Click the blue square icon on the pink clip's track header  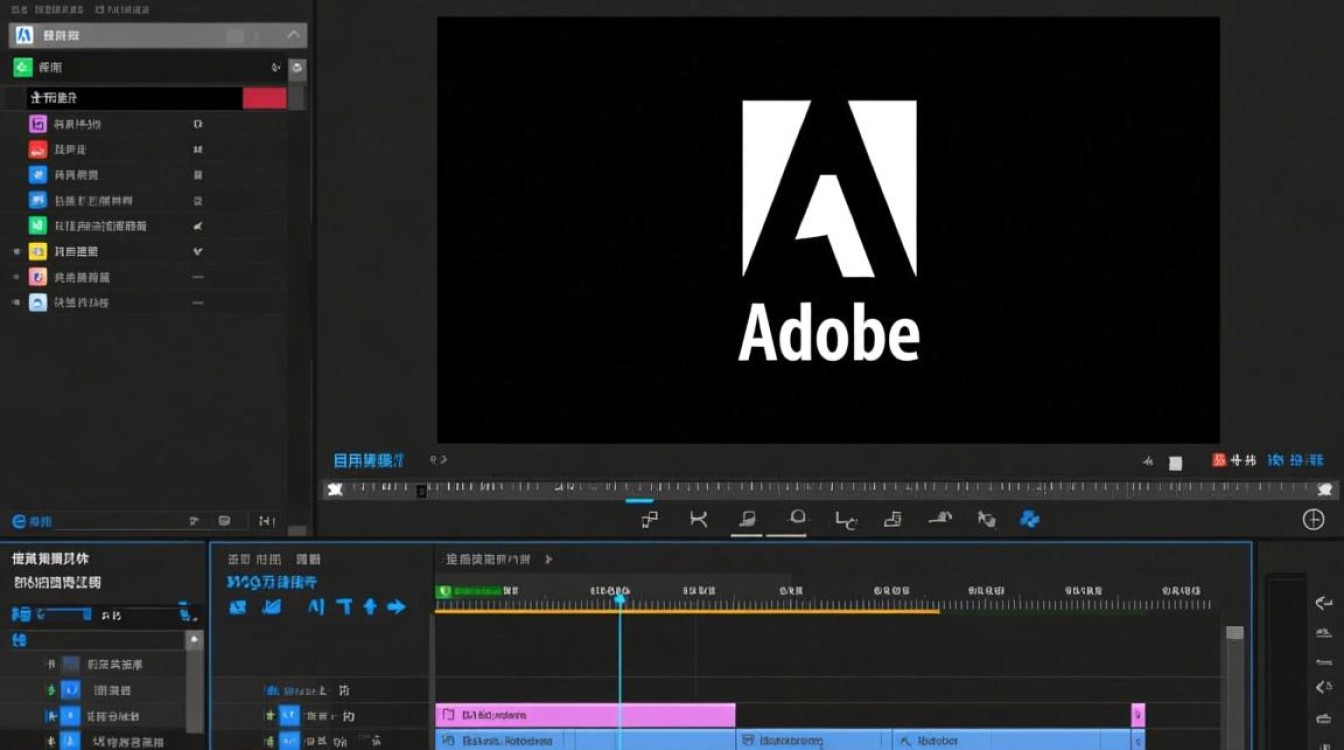289,716
